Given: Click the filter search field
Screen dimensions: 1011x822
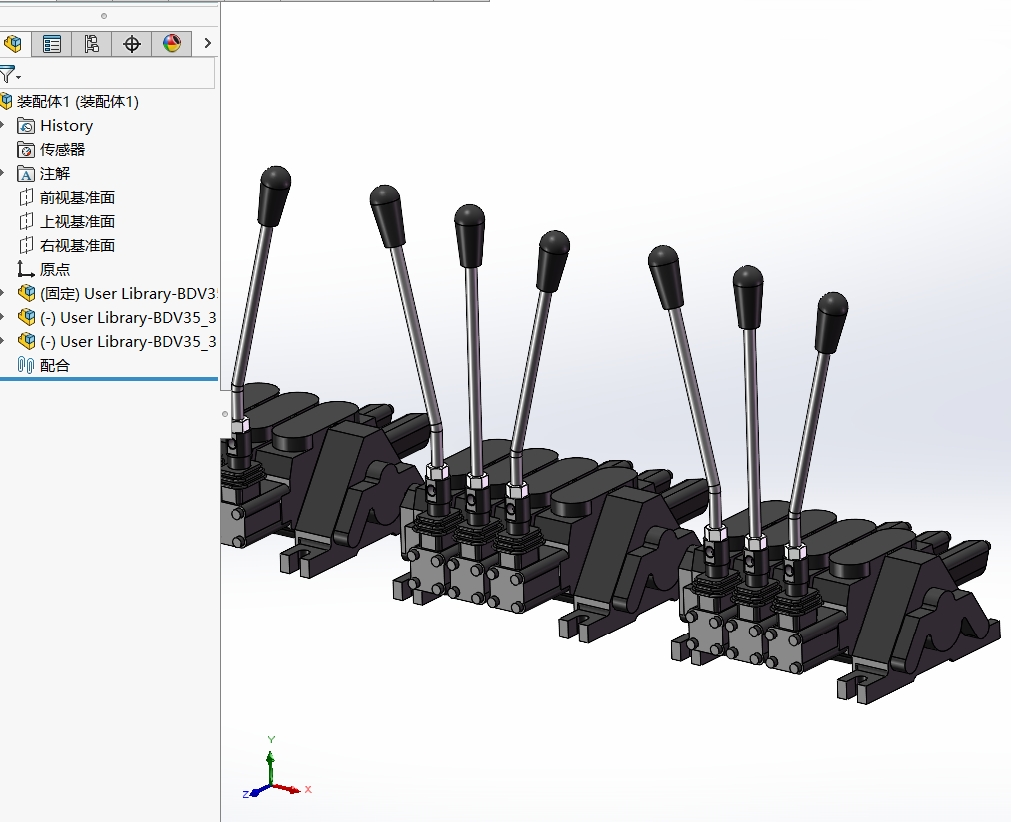Looking at the screenshot, I should (x=119, y=75).
